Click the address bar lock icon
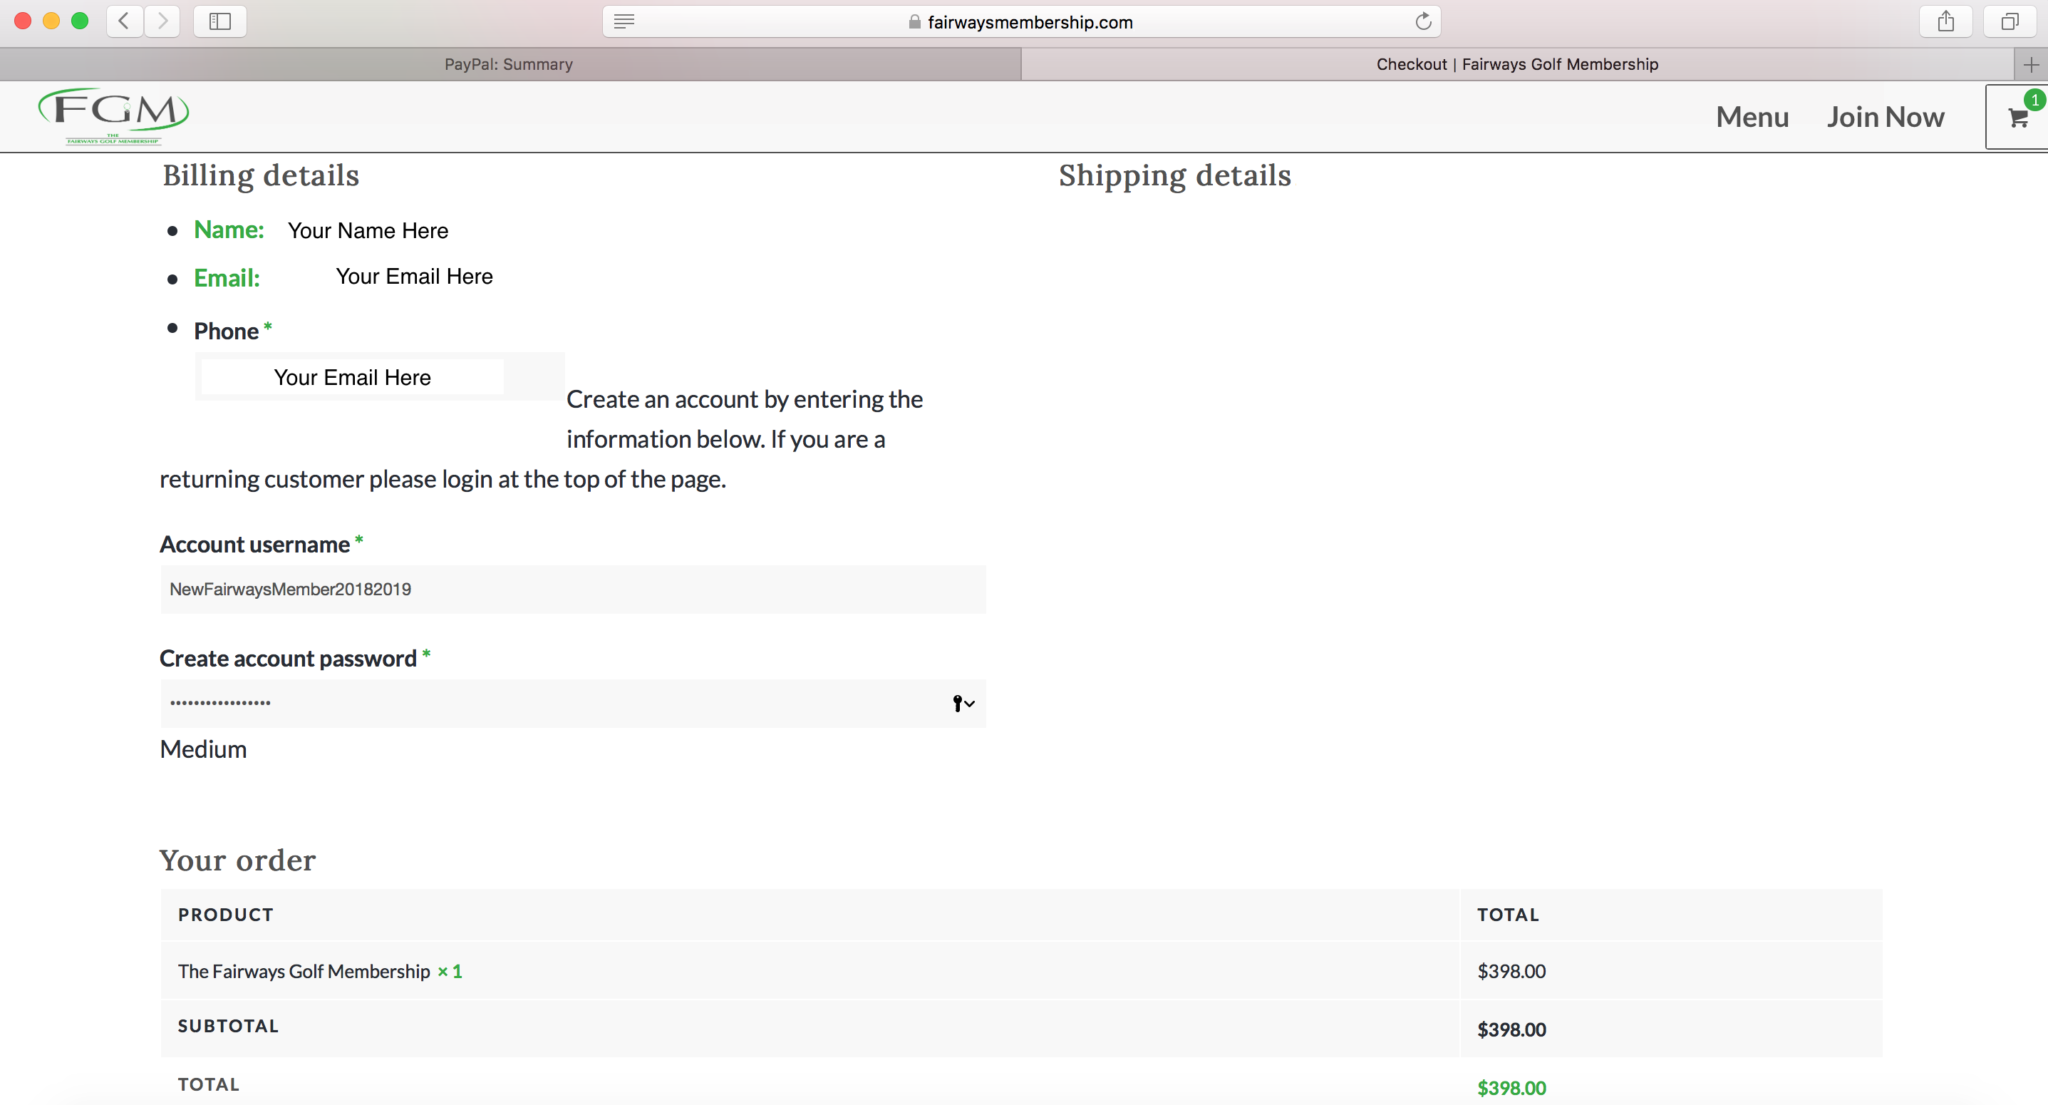Viewport: 2048px width, 1105px height. point(914,22)
